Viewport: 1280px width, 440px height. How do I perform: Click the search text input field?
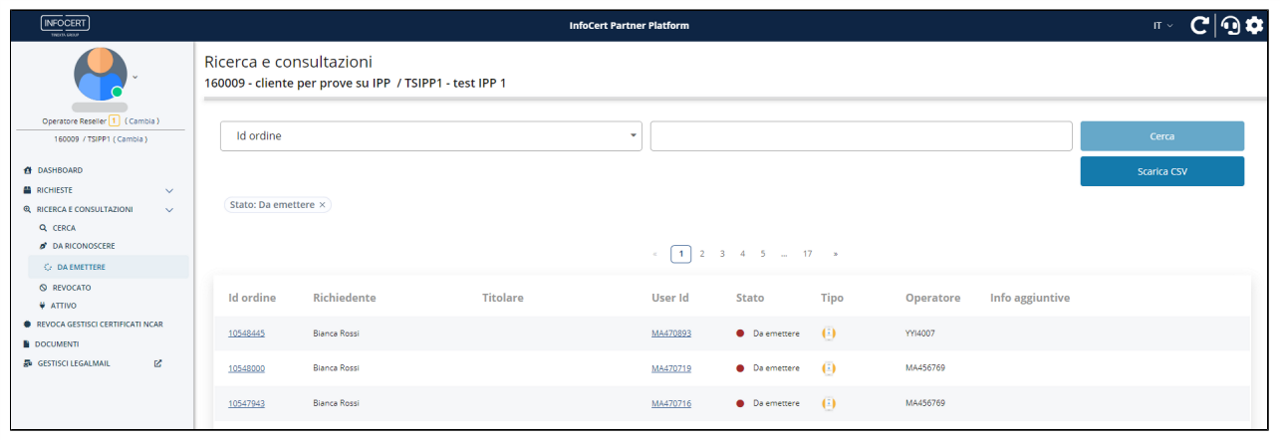click(861, 136)
